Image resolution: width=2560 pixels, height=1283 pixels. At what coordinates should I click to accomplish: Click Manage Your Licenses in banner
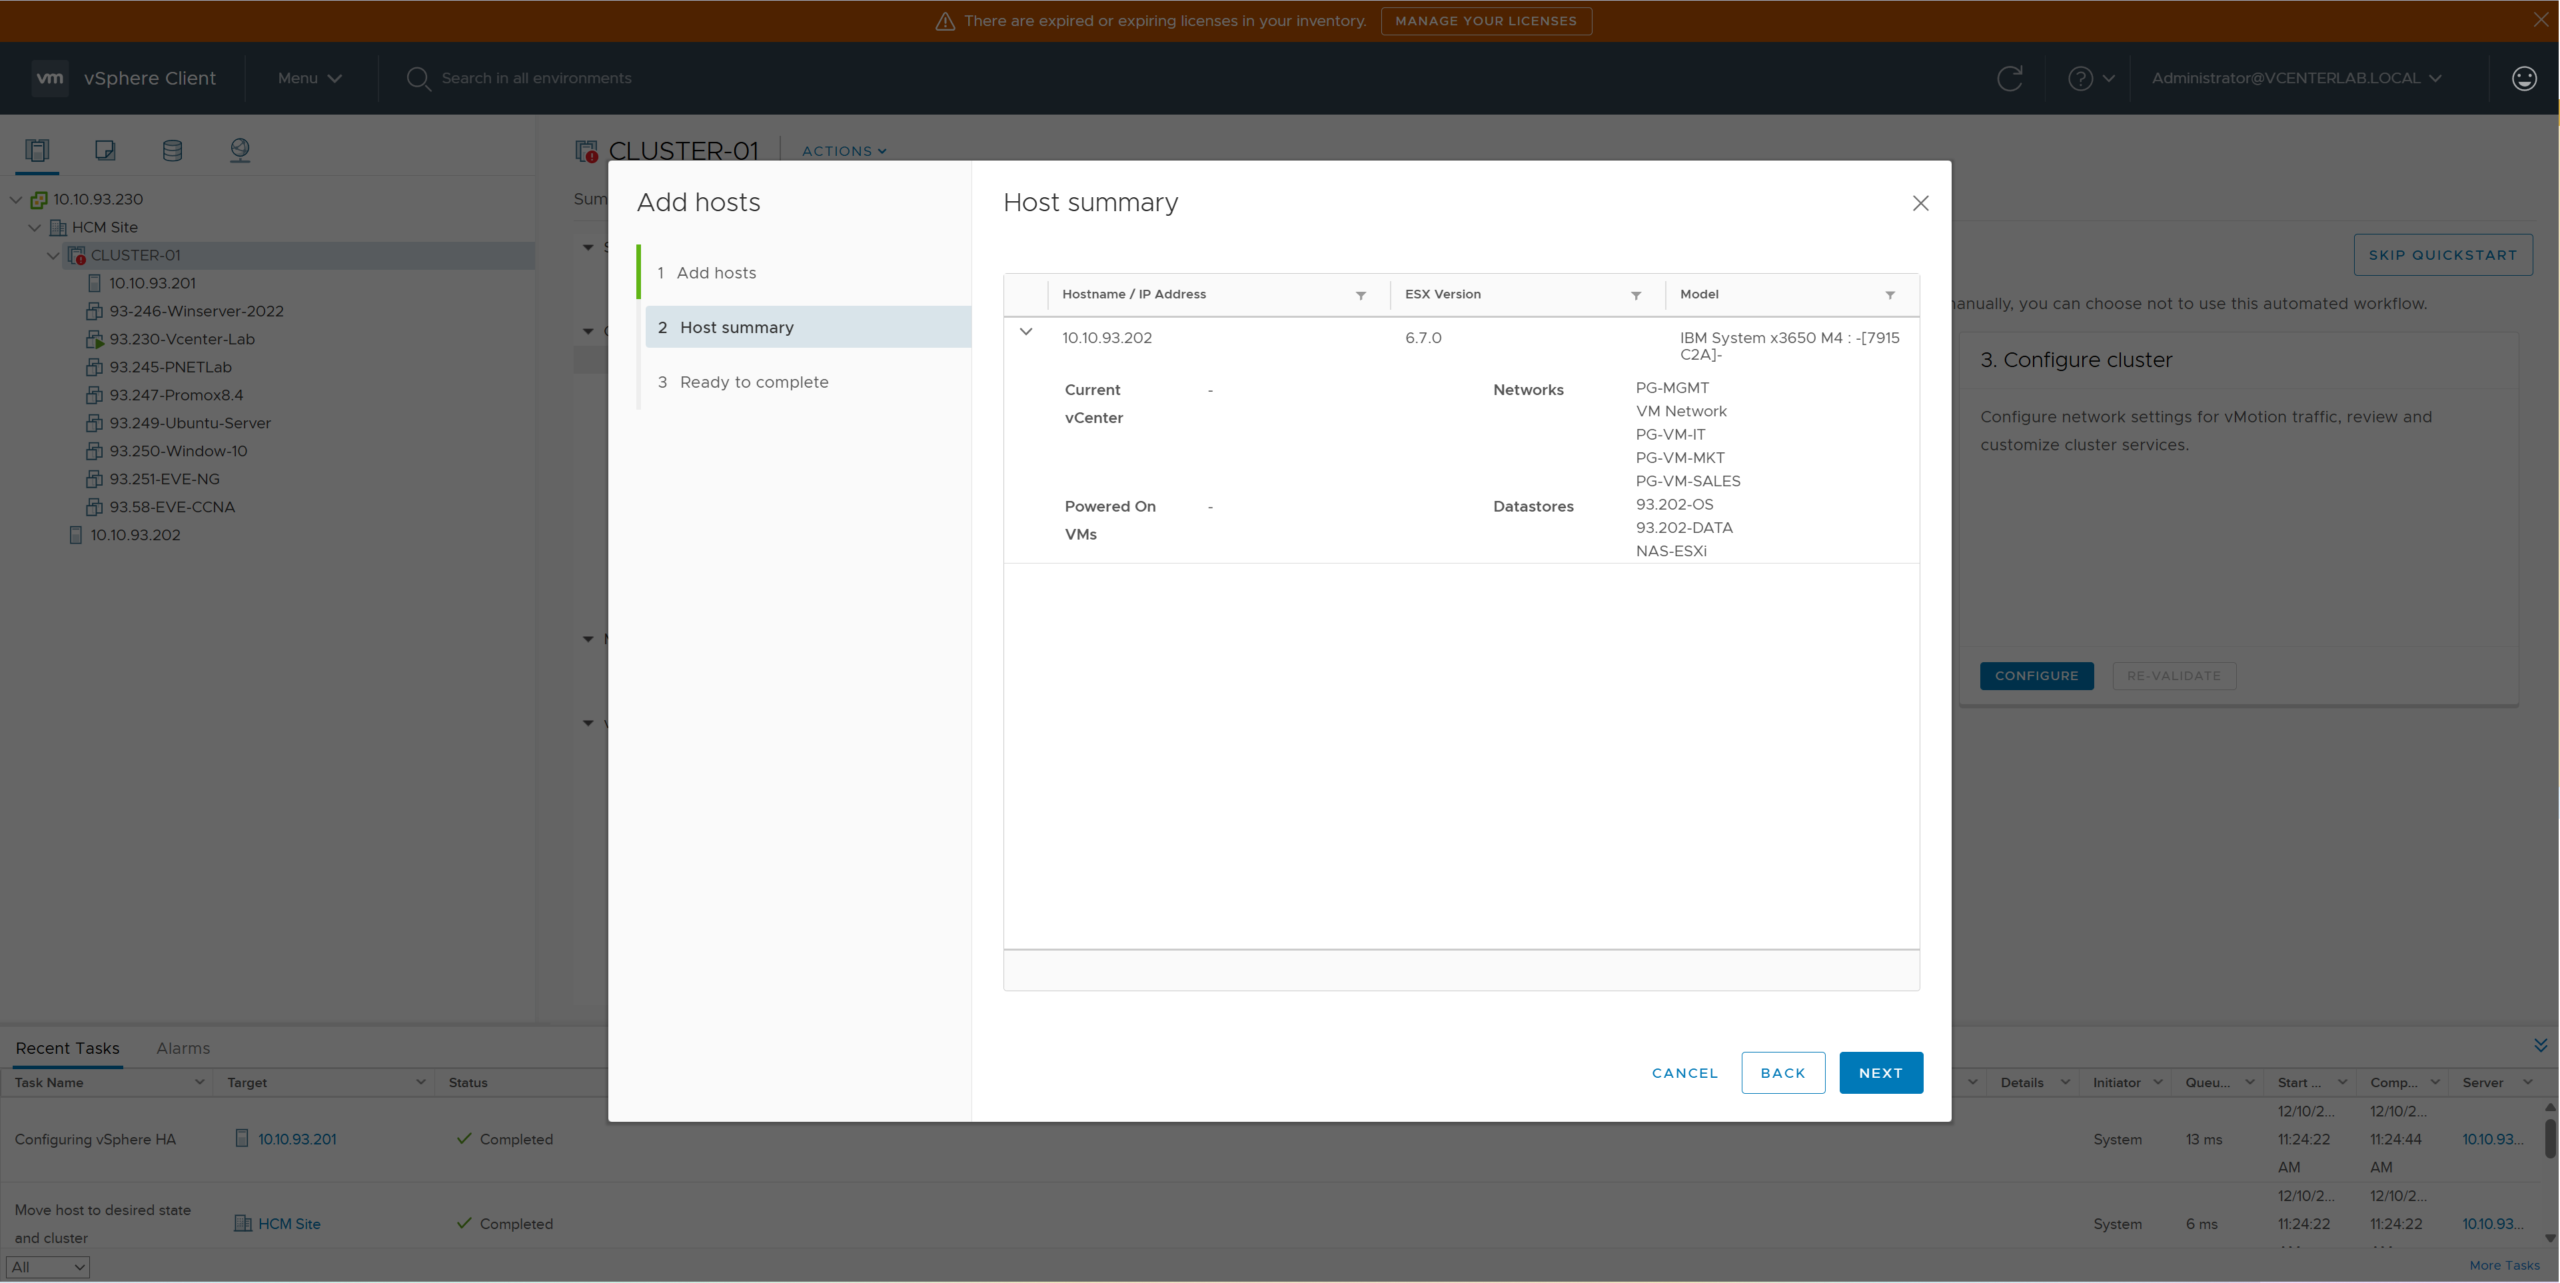point(1485,21)
